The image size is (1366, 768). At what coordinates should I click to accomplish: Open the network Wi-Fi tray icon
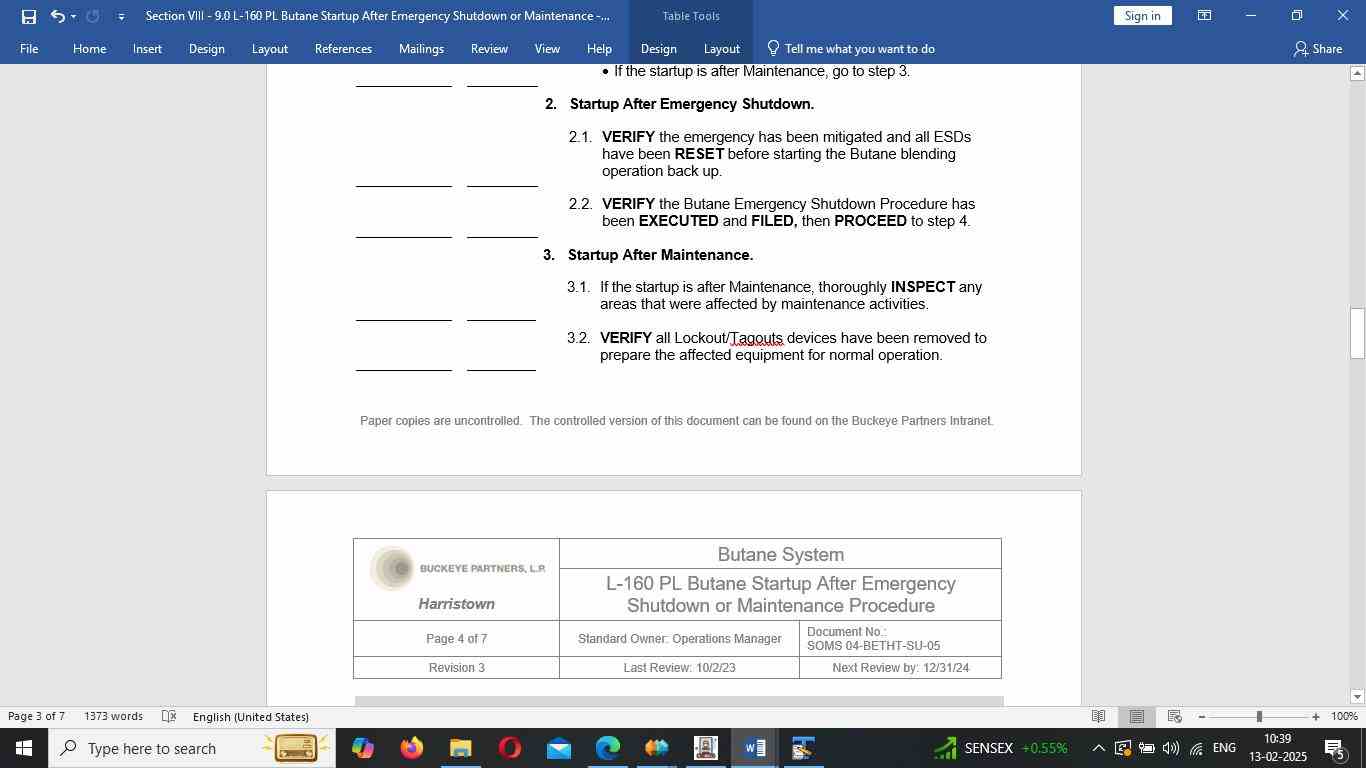point(1196,748)
